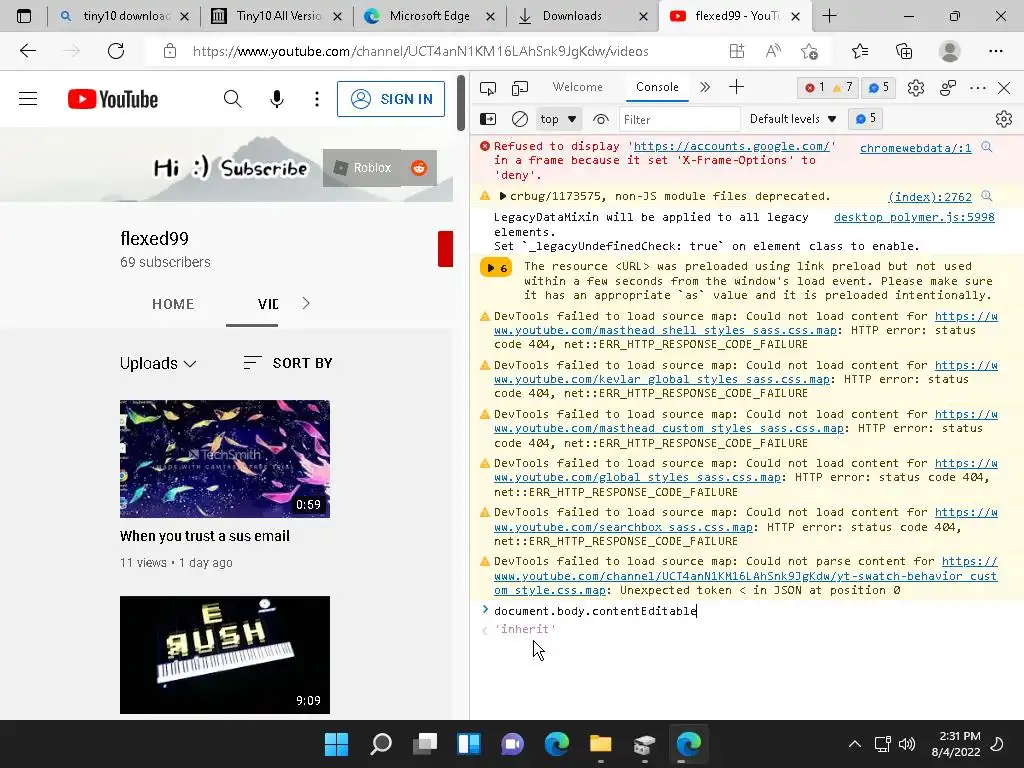1024x768 pixels.
Task: Expand the crbug/1173575 warning message
Action: 503,196
